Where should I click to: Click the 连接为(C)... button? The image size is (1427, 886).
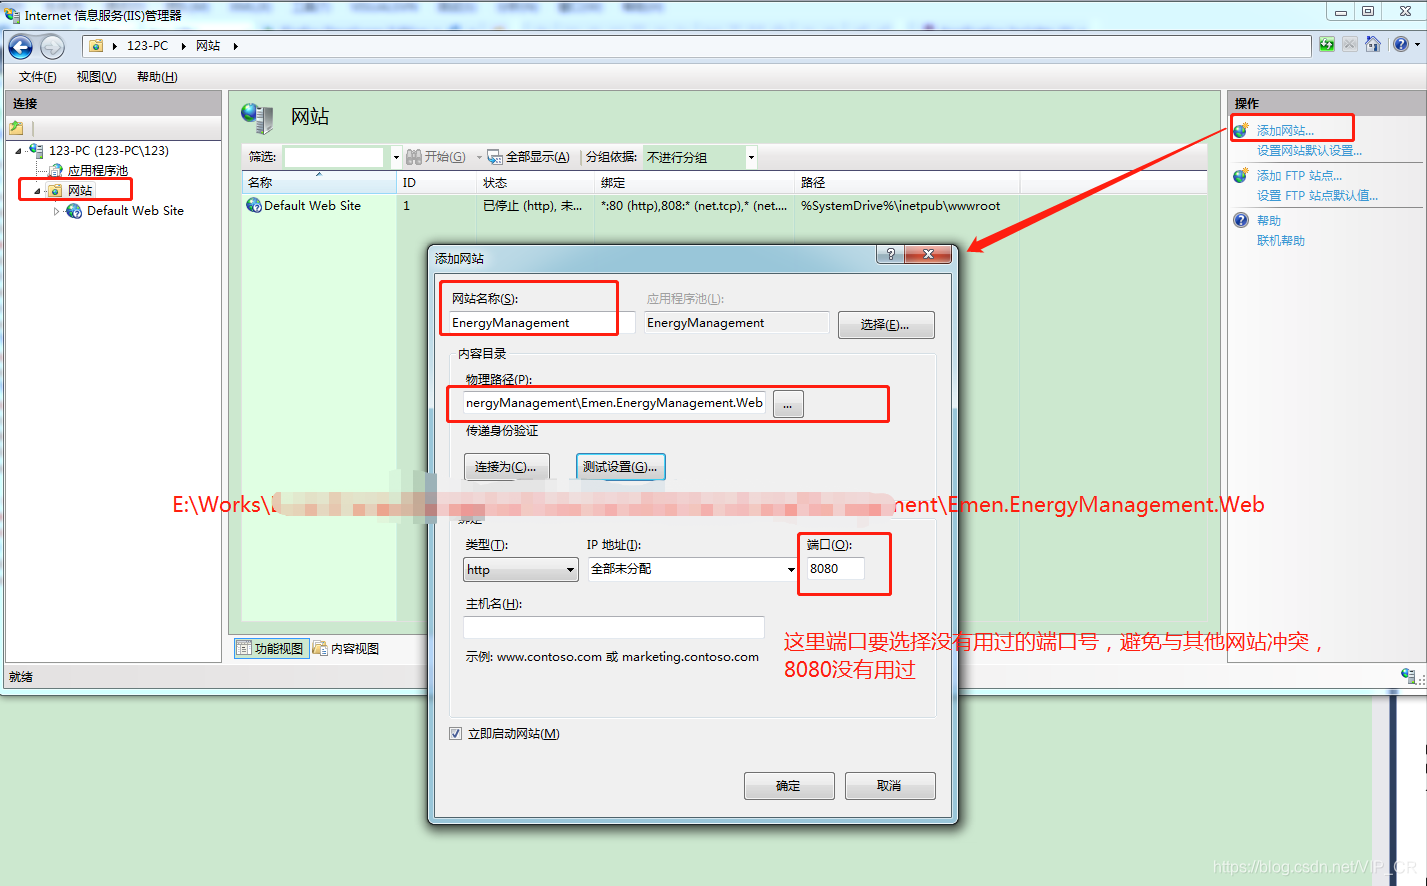coord(506,467)
